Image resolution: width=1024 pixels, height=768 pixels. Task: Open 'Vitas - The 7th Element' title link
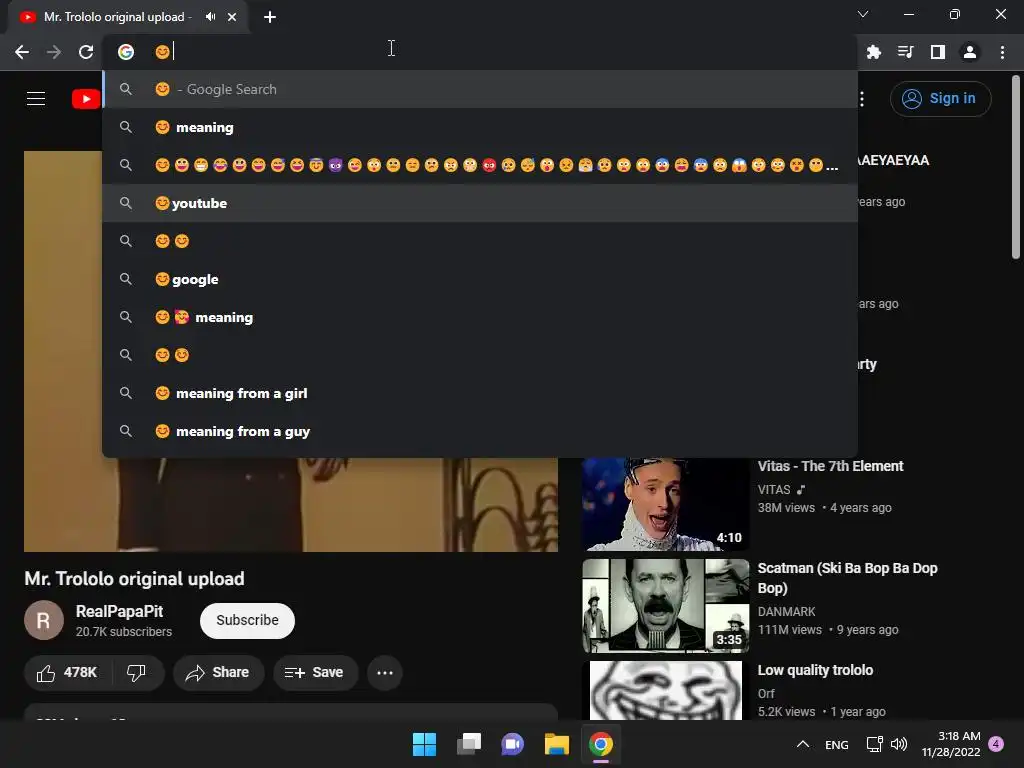point(830,466)
